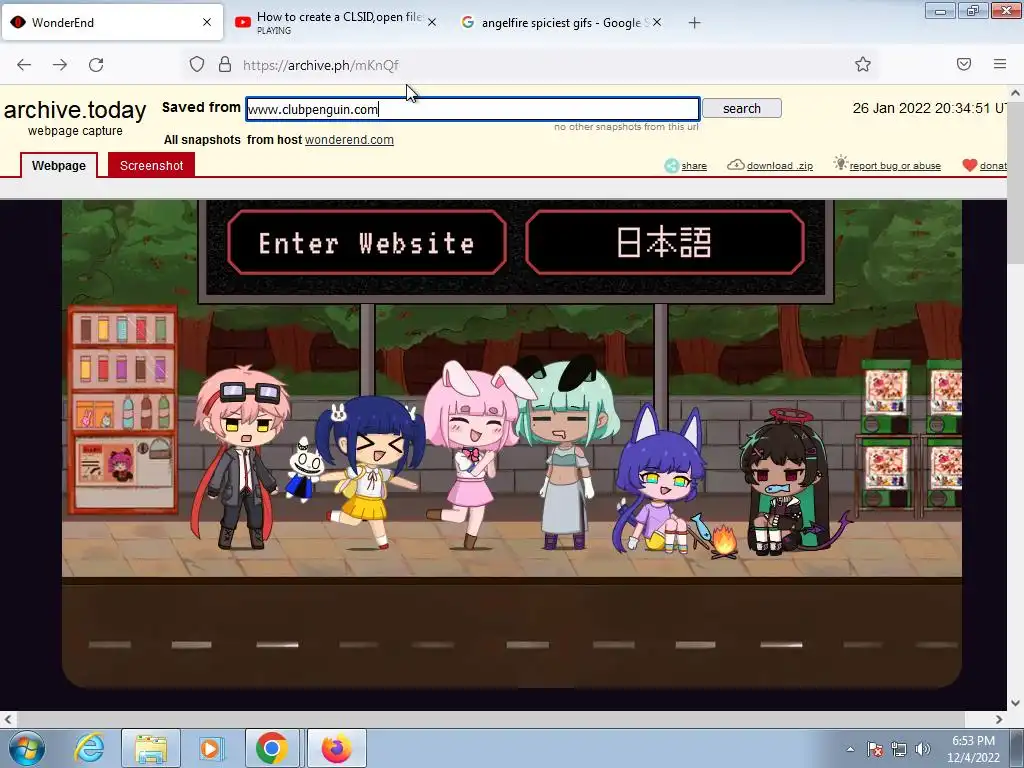Open Google Chrome from the taskbar
Screen dimensions: 1024x768
pyautogui.click(x=272, y=748)
